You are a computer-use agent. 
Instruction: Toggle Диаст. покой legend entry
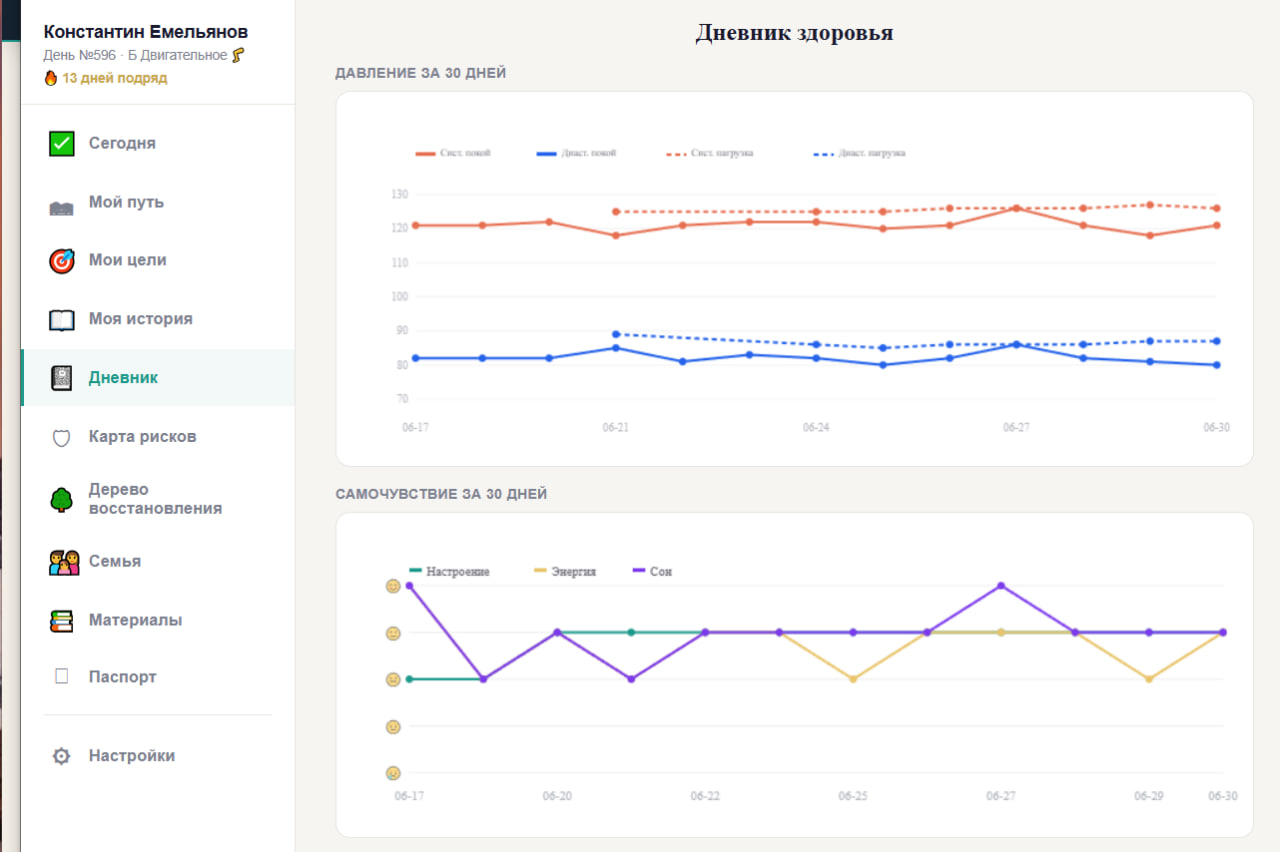(x=577, y=154)
